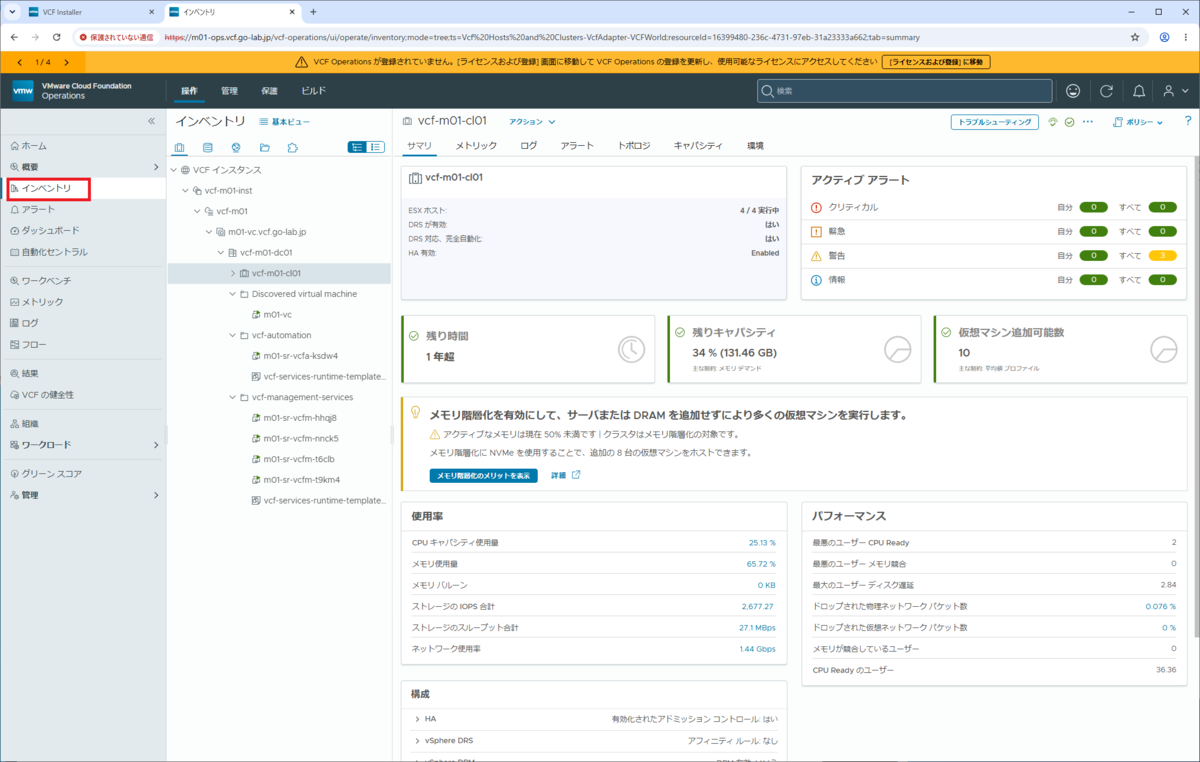Select インベントリ in sidebar
Screen dimensions: 1200x762
(48, 188)
